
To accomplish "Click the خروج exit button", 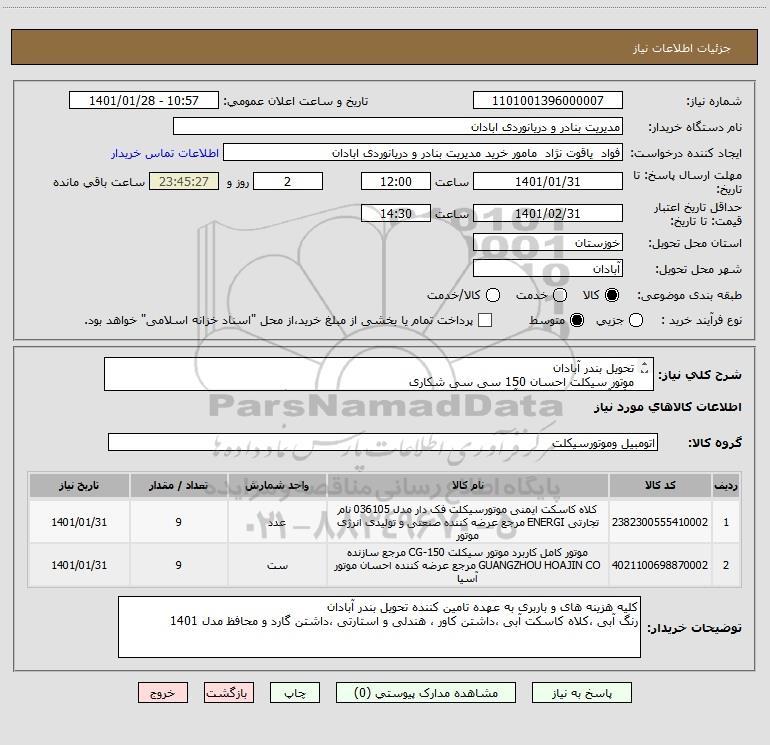I will pyautogui.click(x=163, y=693).
